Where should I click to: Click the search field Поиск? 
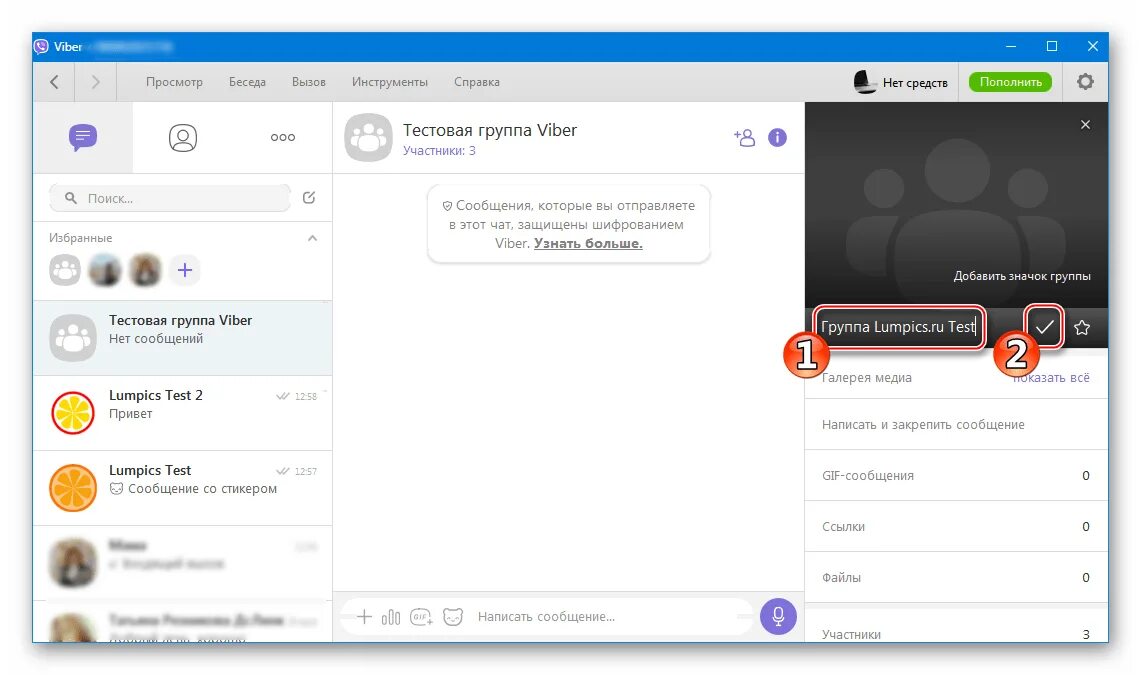170,198
